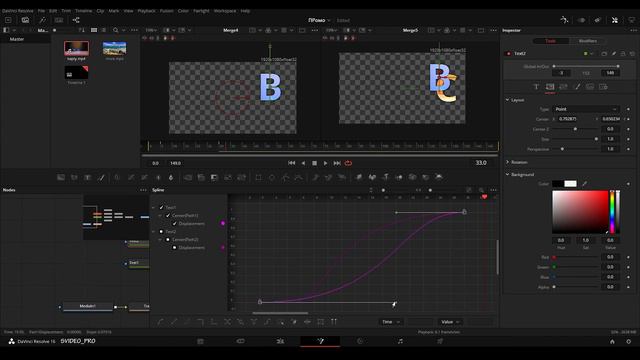
Task: Toggle Displacement checkbox under CenterPath1
Action: click(x=175, y=224)
